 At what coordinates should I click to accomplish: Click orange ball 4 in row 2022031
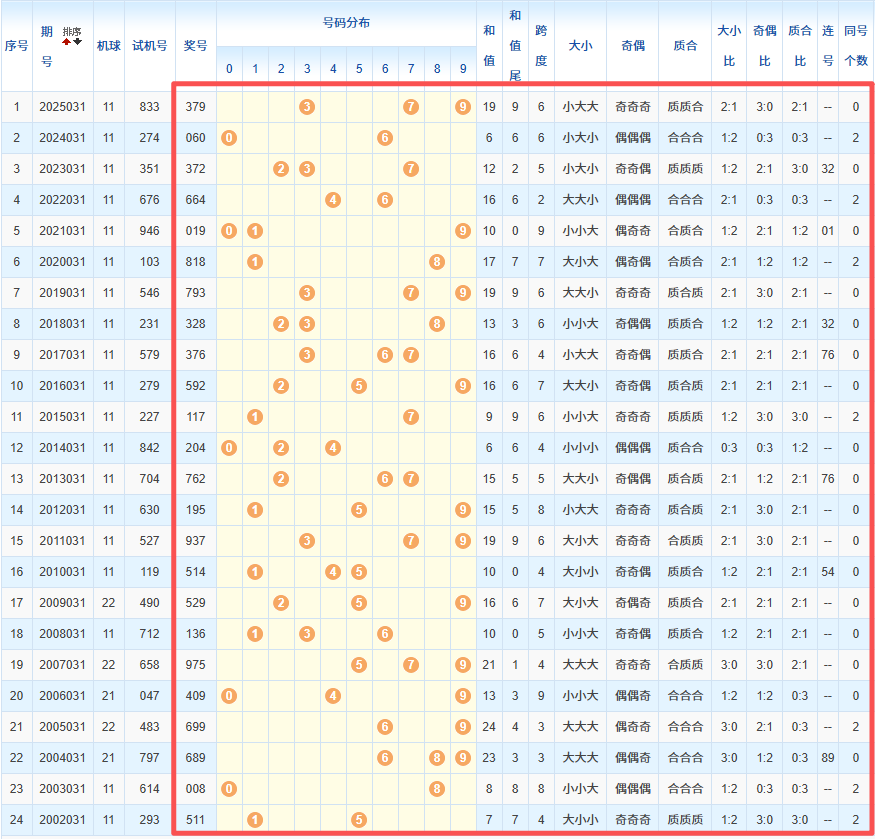tap(333, 200)
